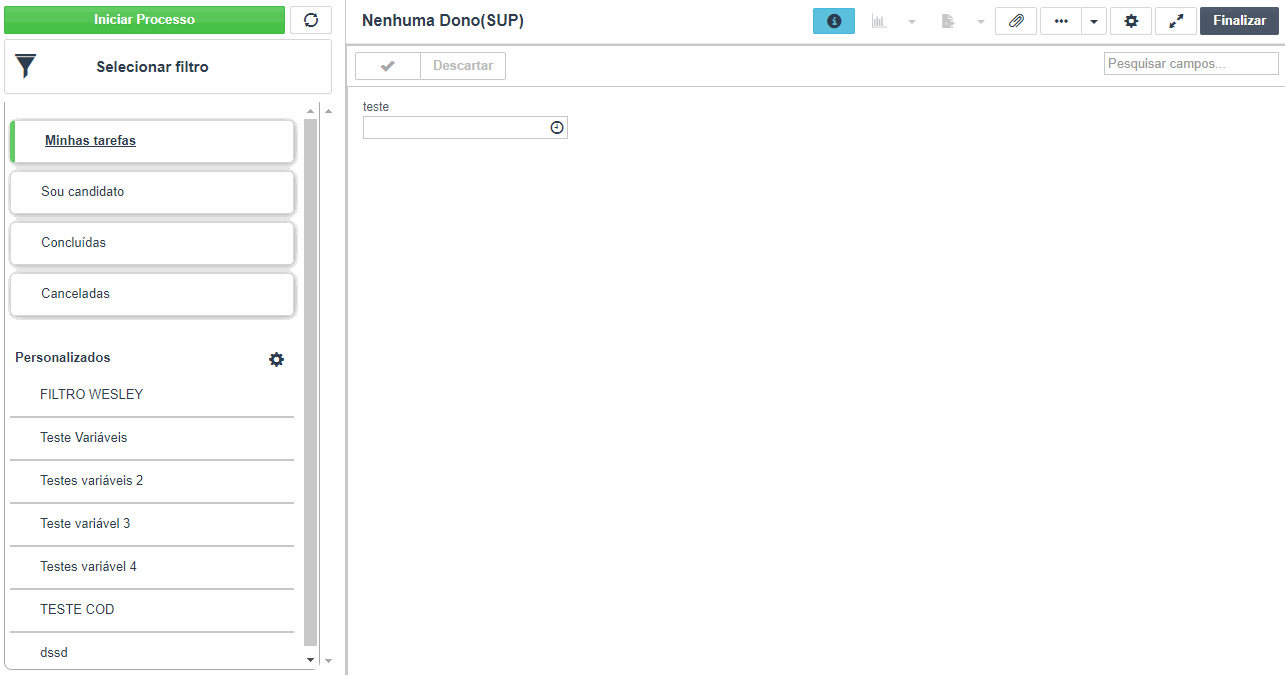Open the dropdown arrow next to the chart icon

911,21
